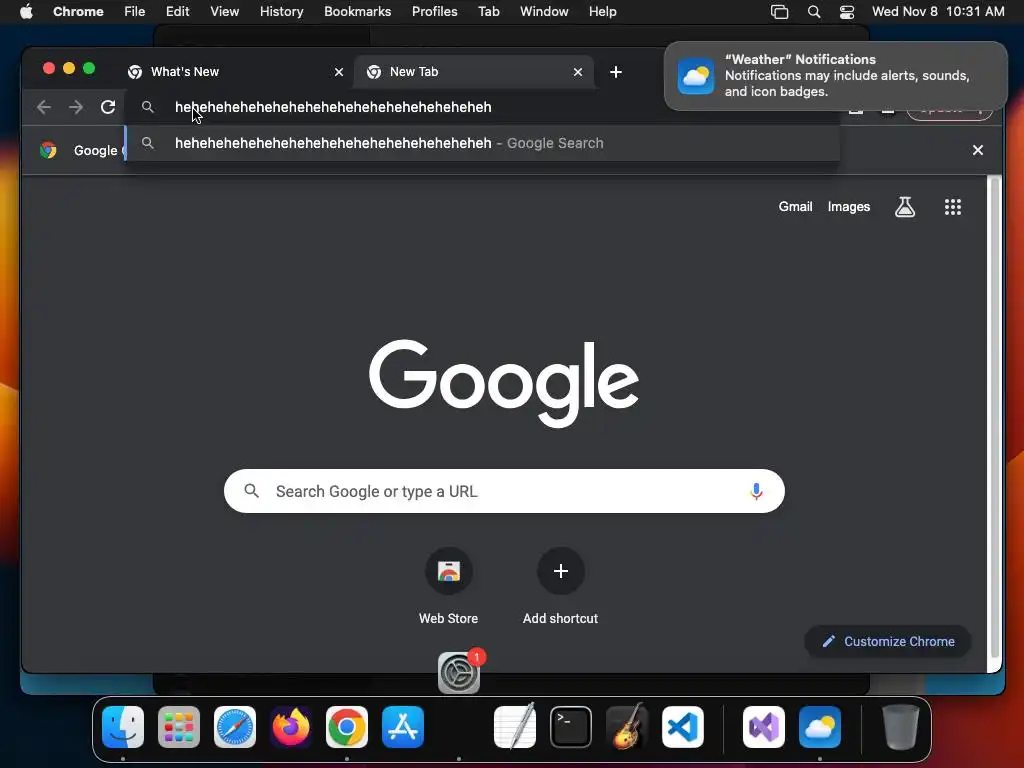Open the Google apps grid

click(x=953, y=207)
